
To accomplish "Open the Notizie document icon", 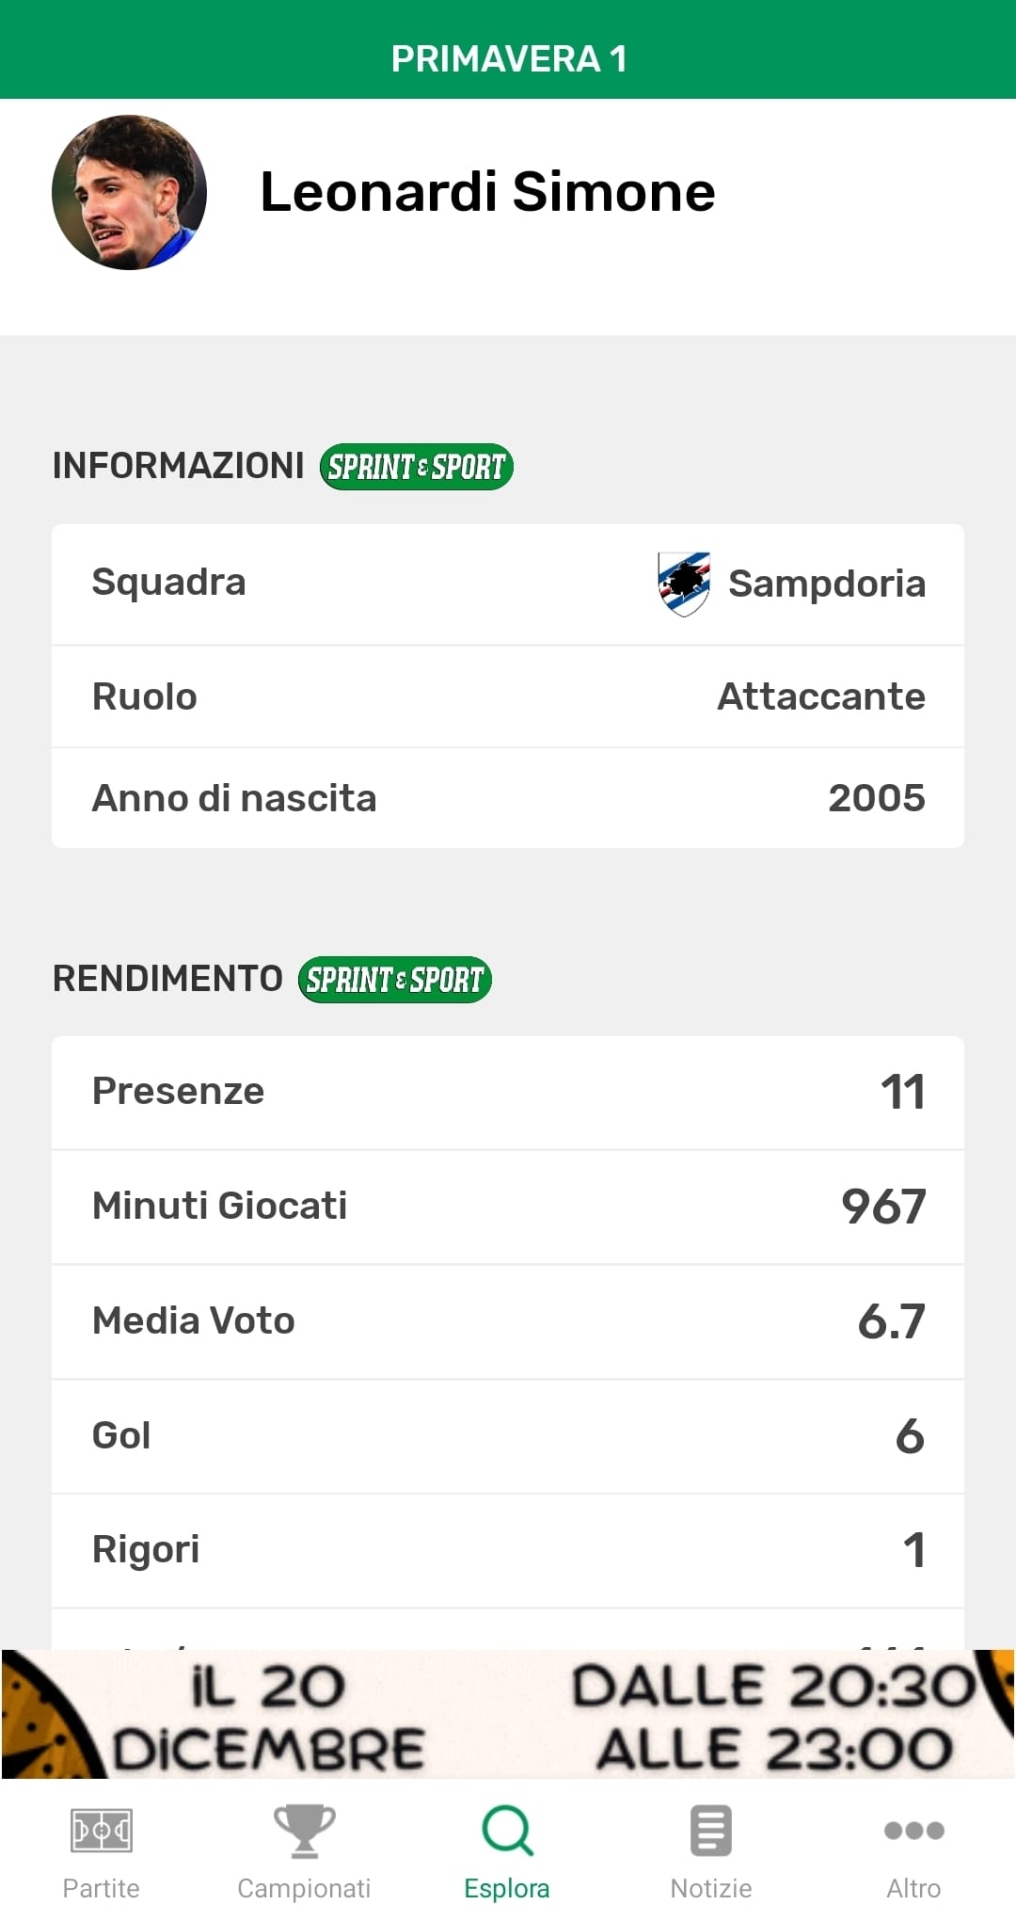I will coord(711,1831).
